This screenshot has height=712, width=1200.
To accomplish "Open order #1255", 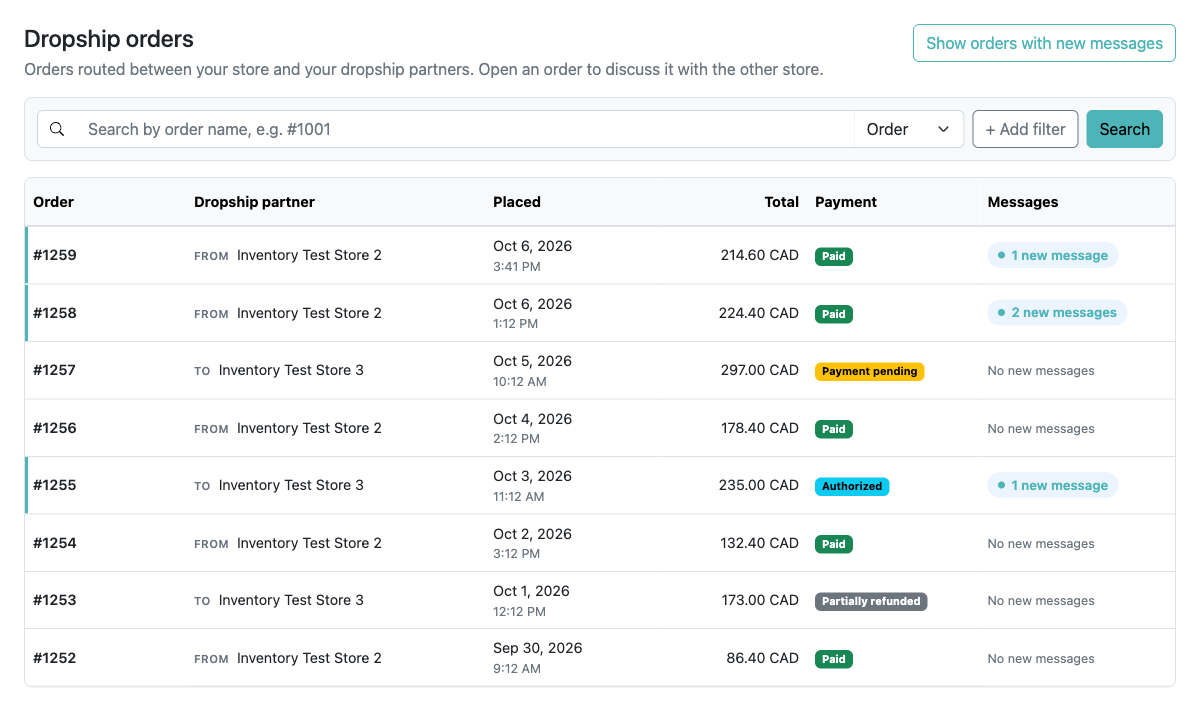I will (x=55, y=485).
